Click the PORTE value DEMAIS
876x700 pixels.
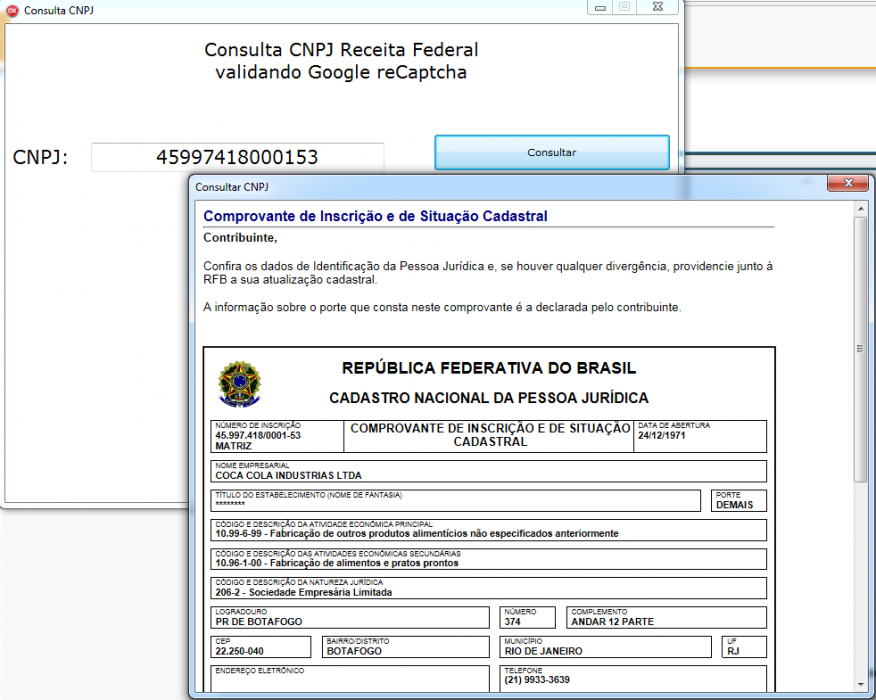click(x=735, y=504)
